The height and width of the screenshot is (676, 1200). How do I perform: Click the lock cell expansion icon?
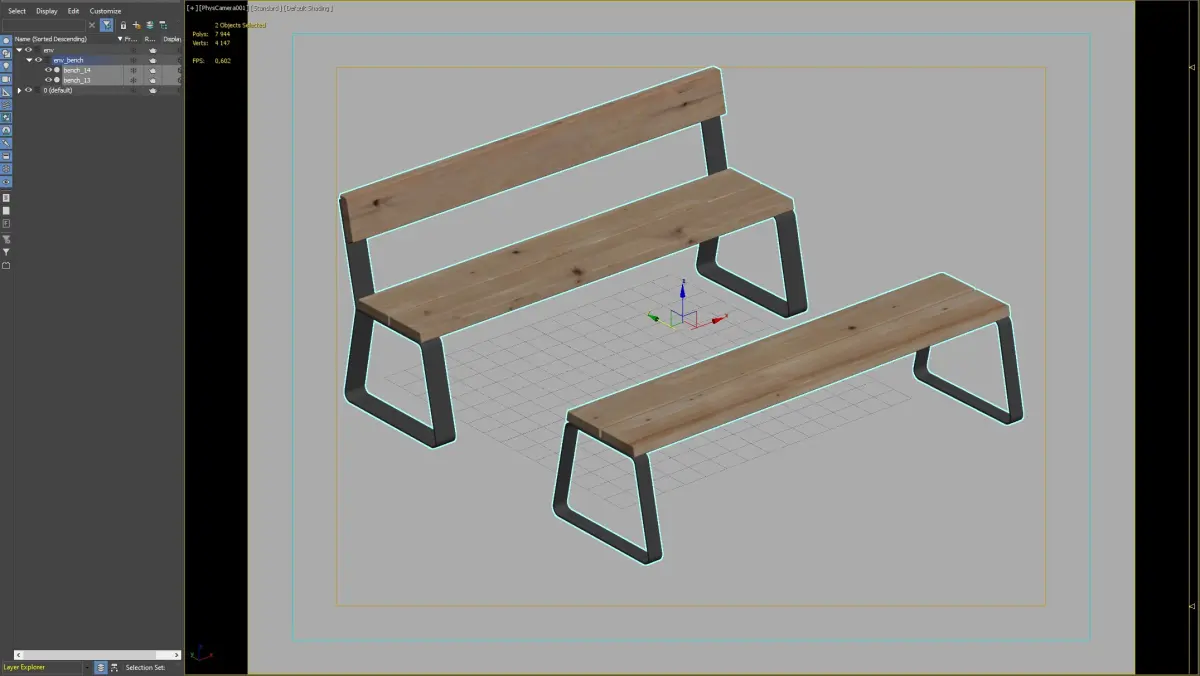[x=123, y=25]
